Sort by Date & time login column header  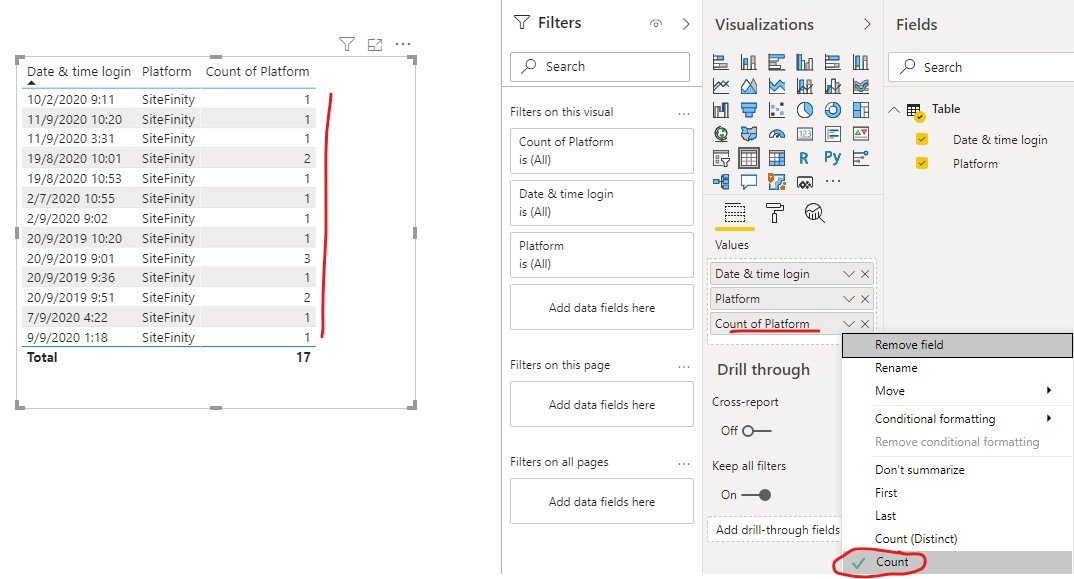tap(79, 71)
